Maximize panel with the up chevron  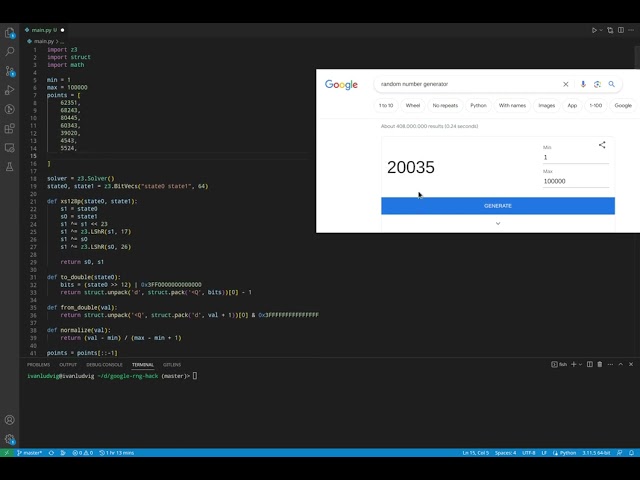click(x=620, y=364)
